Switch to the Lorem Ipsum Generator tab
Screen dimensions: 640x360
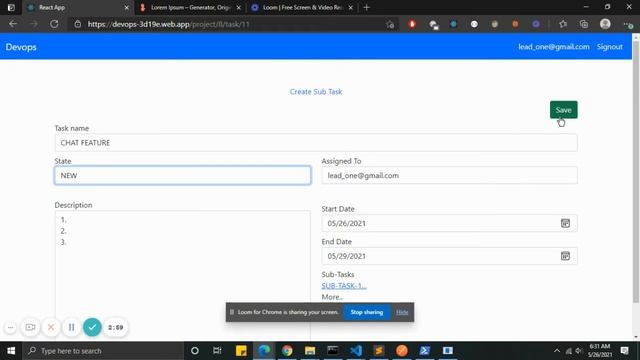(190, 7)
